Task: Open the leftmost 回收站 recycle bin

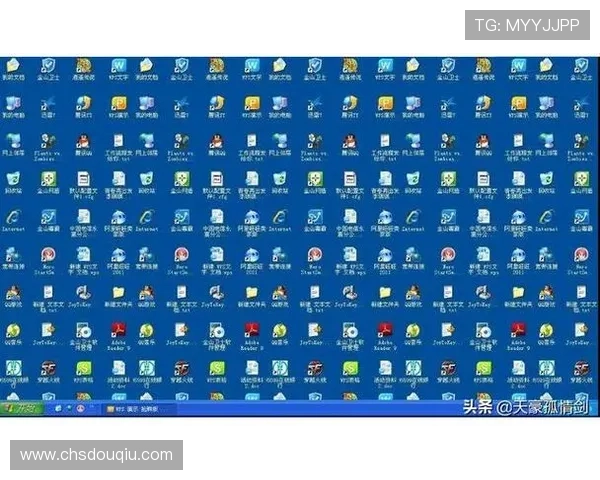Action: pos(13,179)
